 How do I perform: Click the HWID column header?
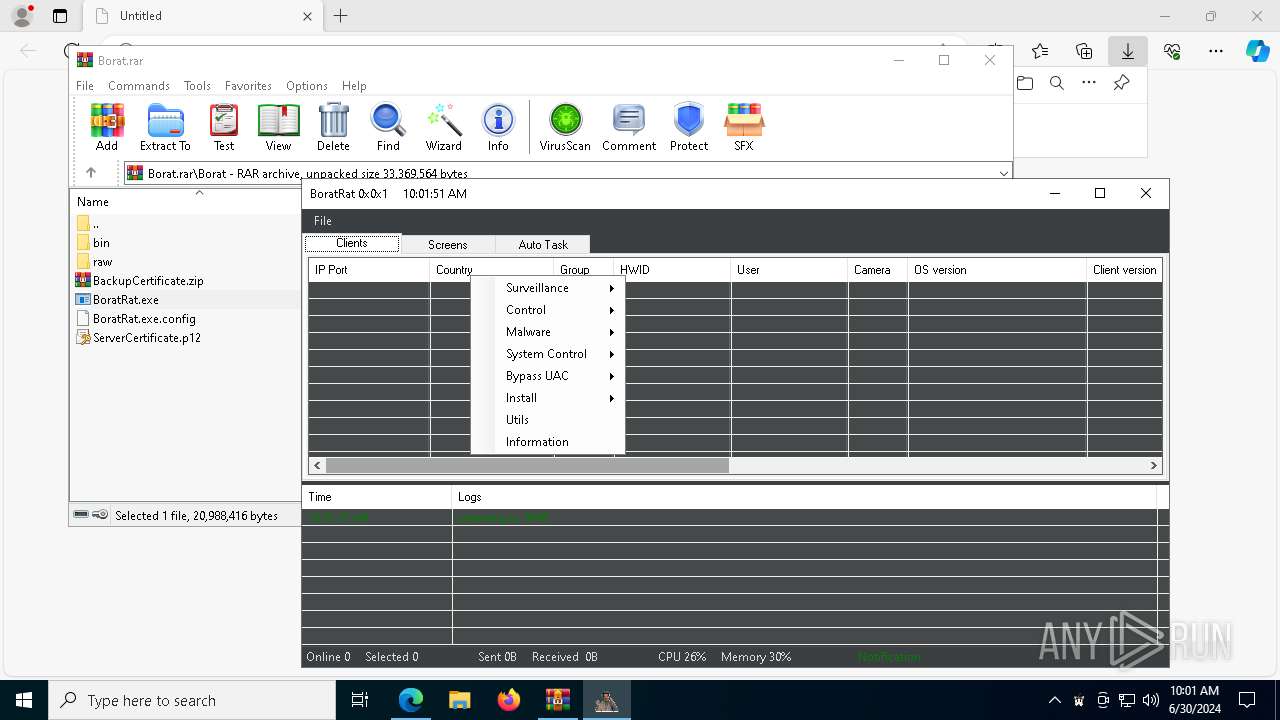coord(672,270)
